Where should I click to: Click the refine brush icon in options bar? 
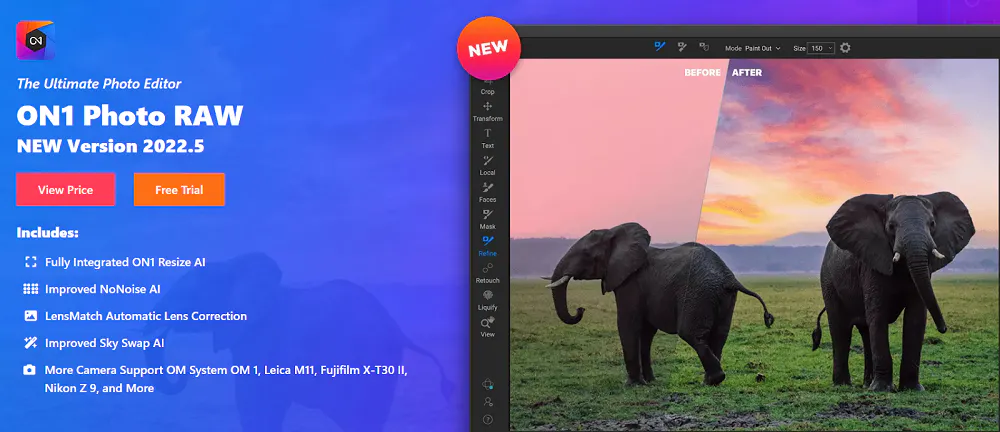tap(659, 47)
